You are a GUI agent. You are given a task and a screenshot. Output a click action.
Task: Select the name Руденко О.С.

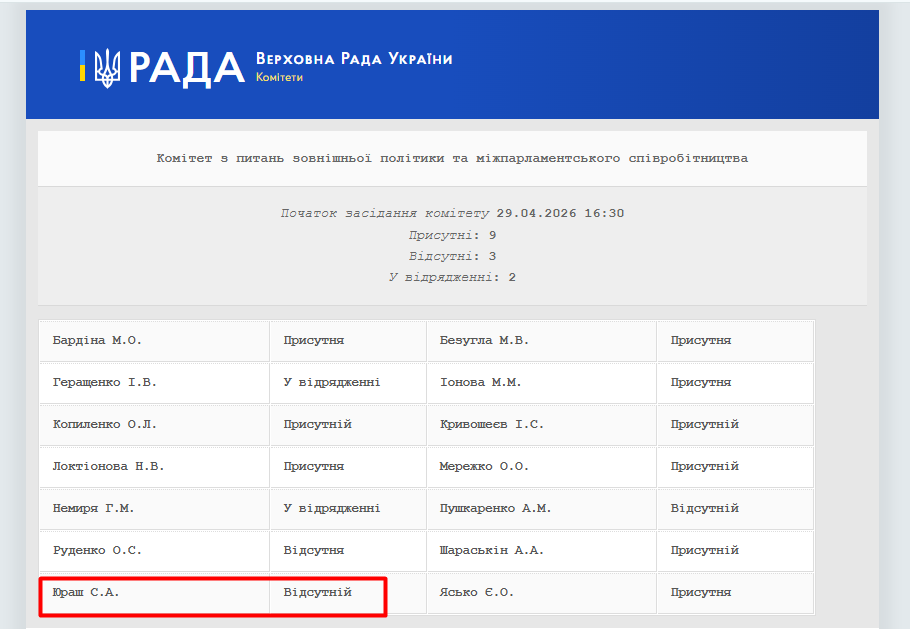[97, 550]
